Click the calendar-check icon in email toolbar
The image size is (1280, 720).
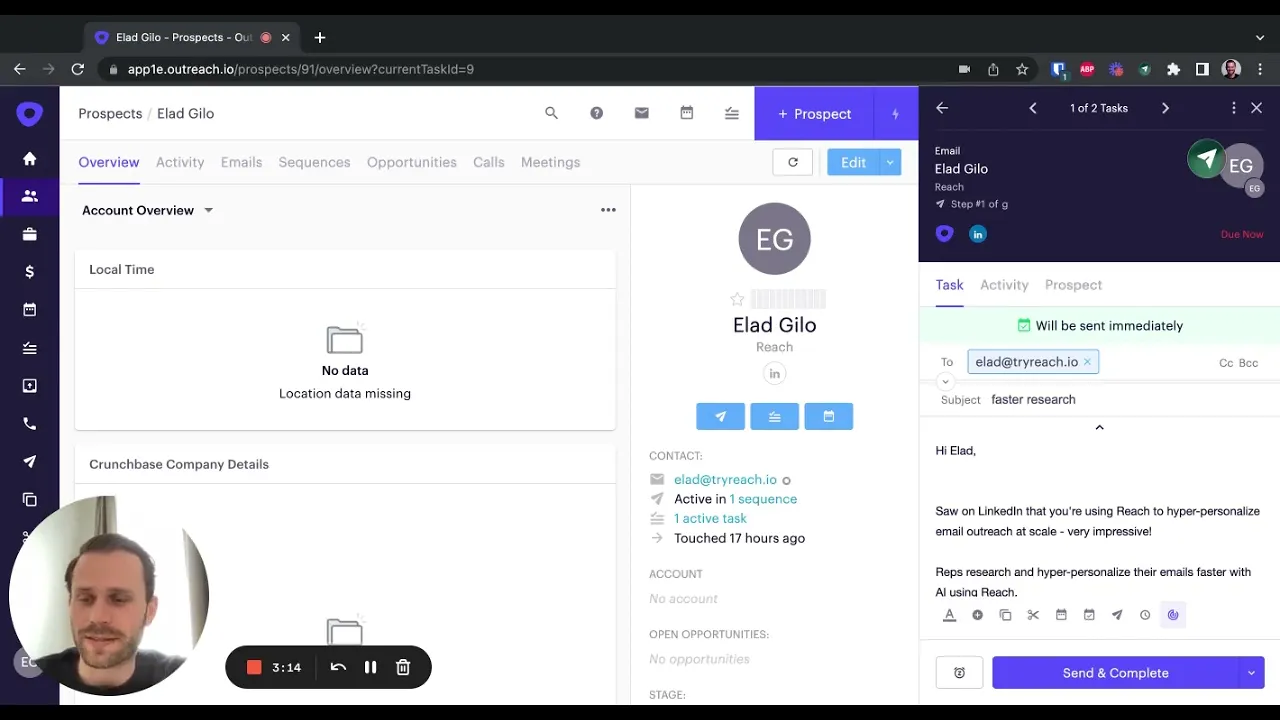pos(1089,615)
